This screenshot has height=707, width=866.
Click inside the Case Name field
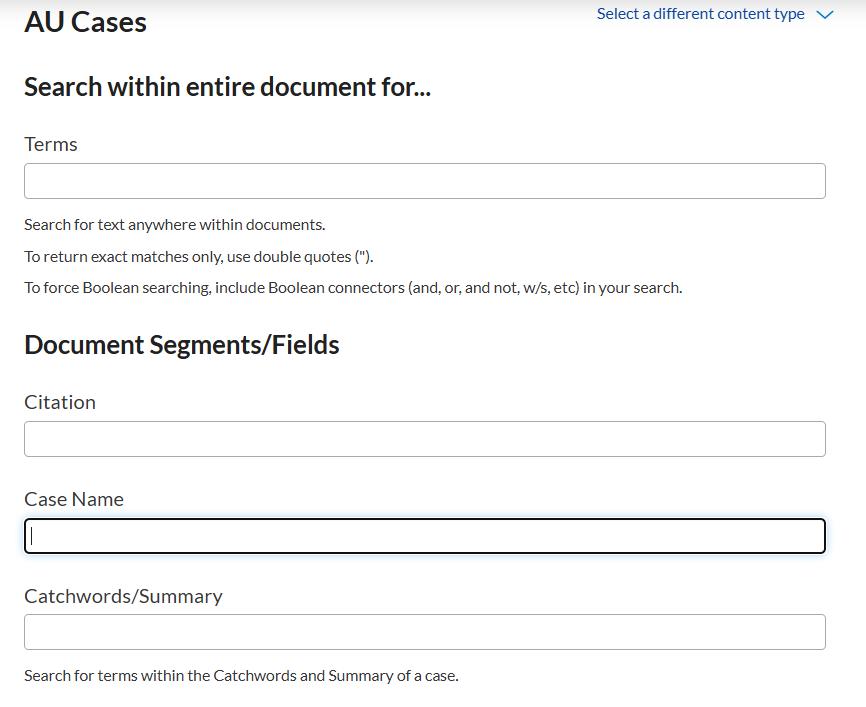click(x=425, y=536)
